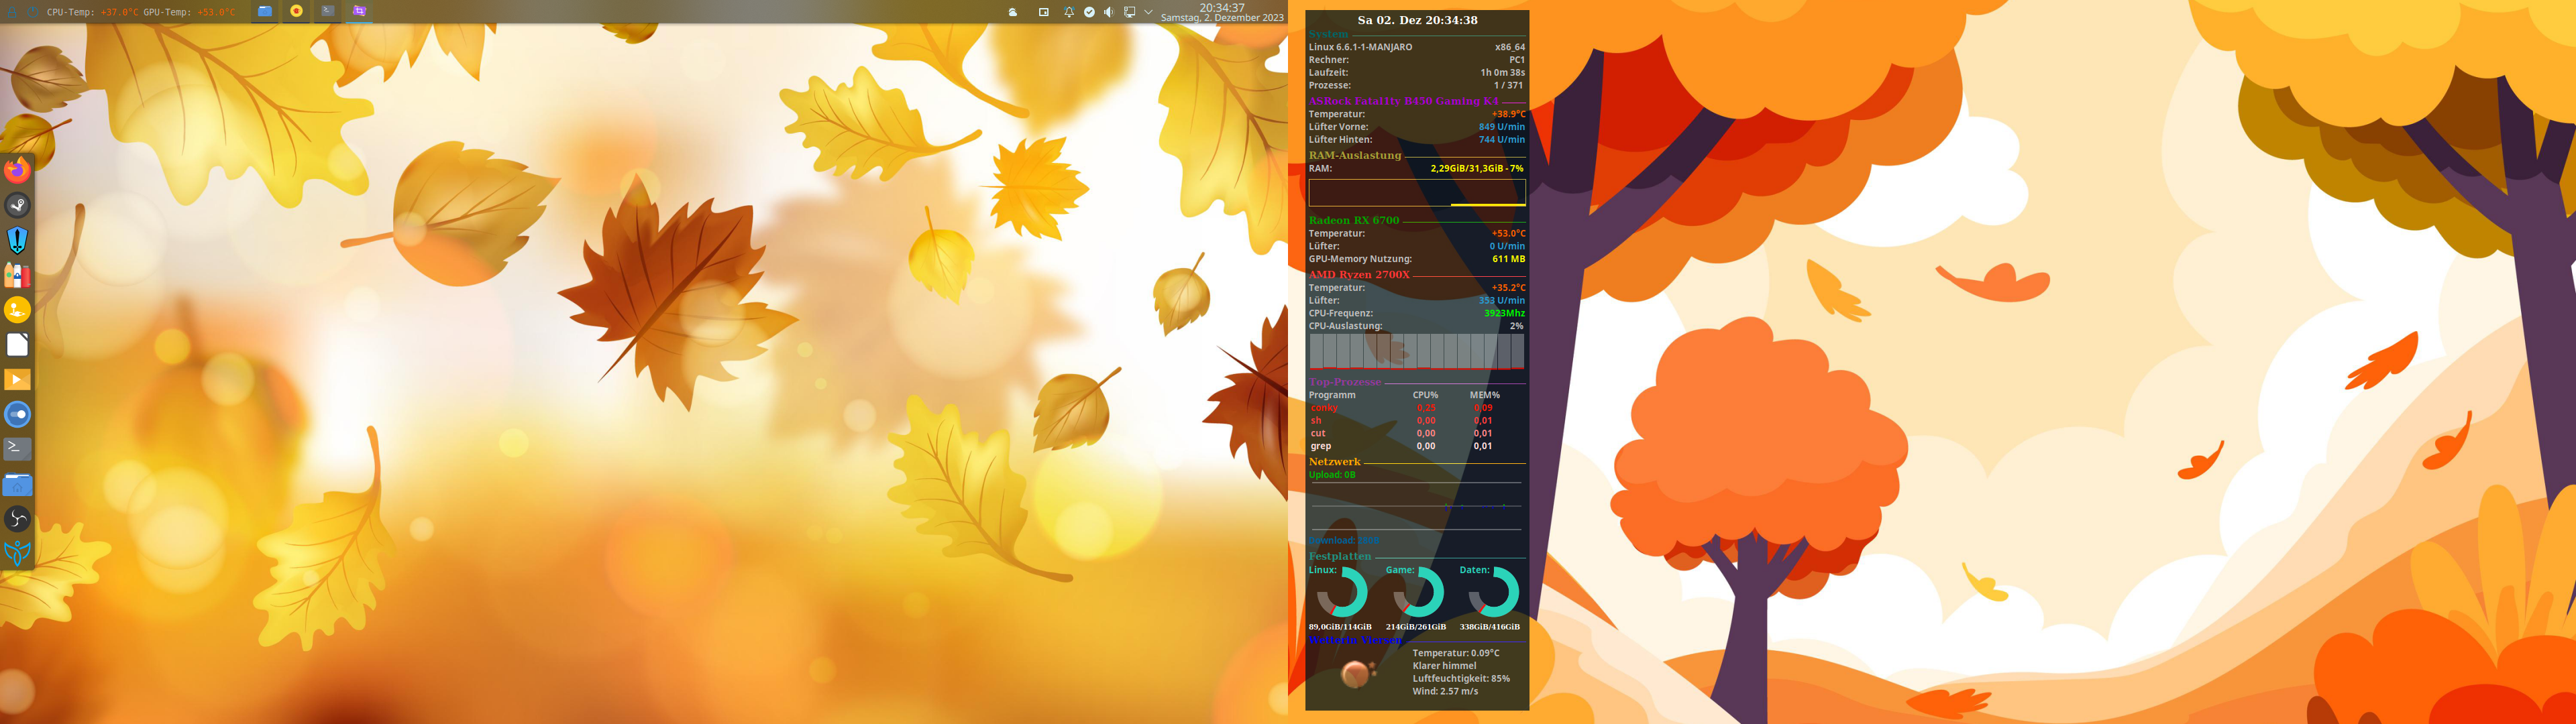Screen dimensions: 2576x724
Task: Open the volume control in tray
Action: tap(1109, 12)
